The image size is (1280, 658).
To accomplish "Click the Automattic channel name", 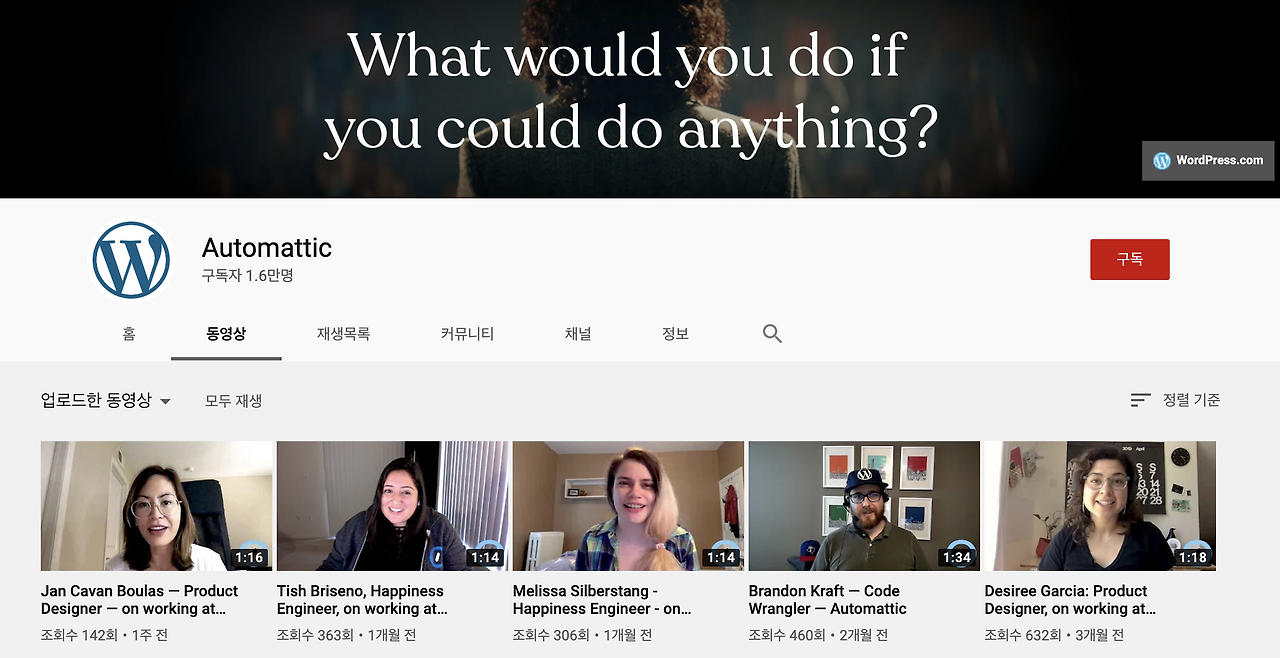I will coord(267,248).
